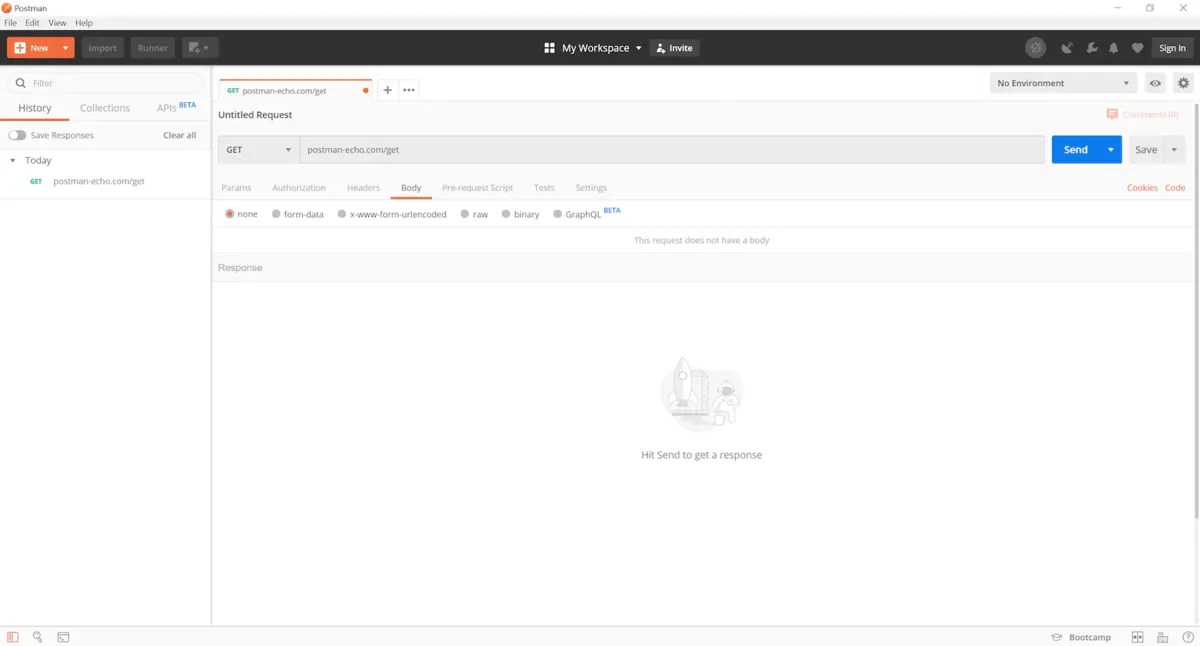Click the Runner button

click(152, 48)
